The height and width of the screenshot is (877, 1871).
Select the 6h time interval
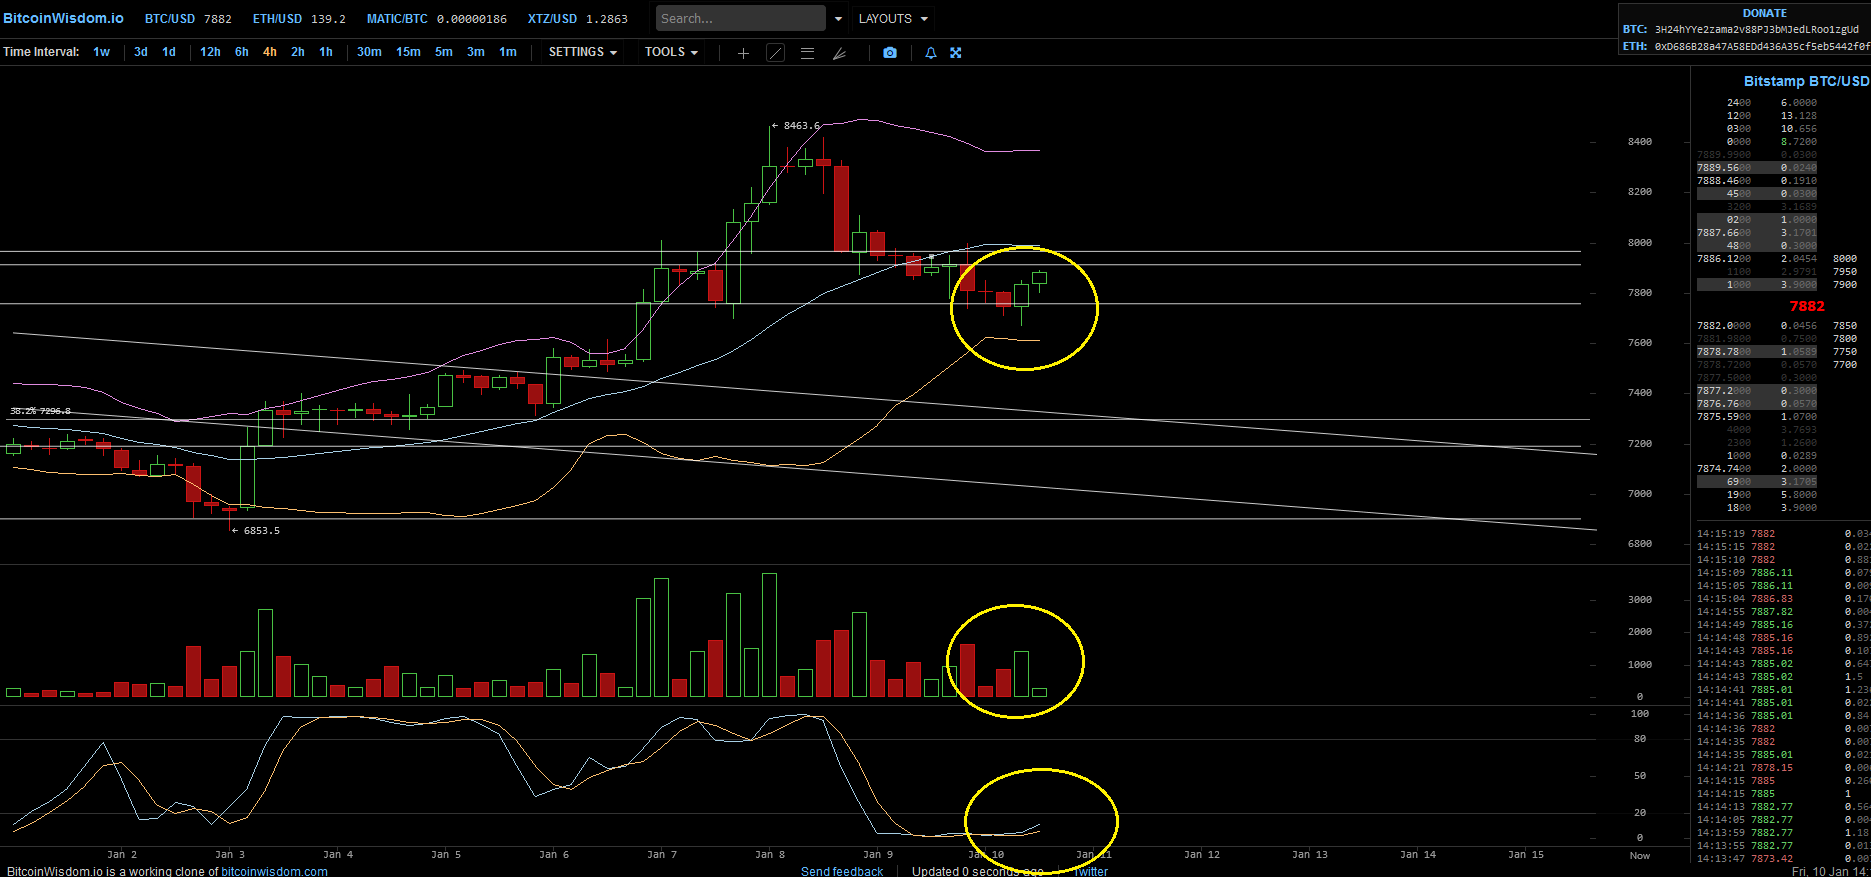(242, 52)
